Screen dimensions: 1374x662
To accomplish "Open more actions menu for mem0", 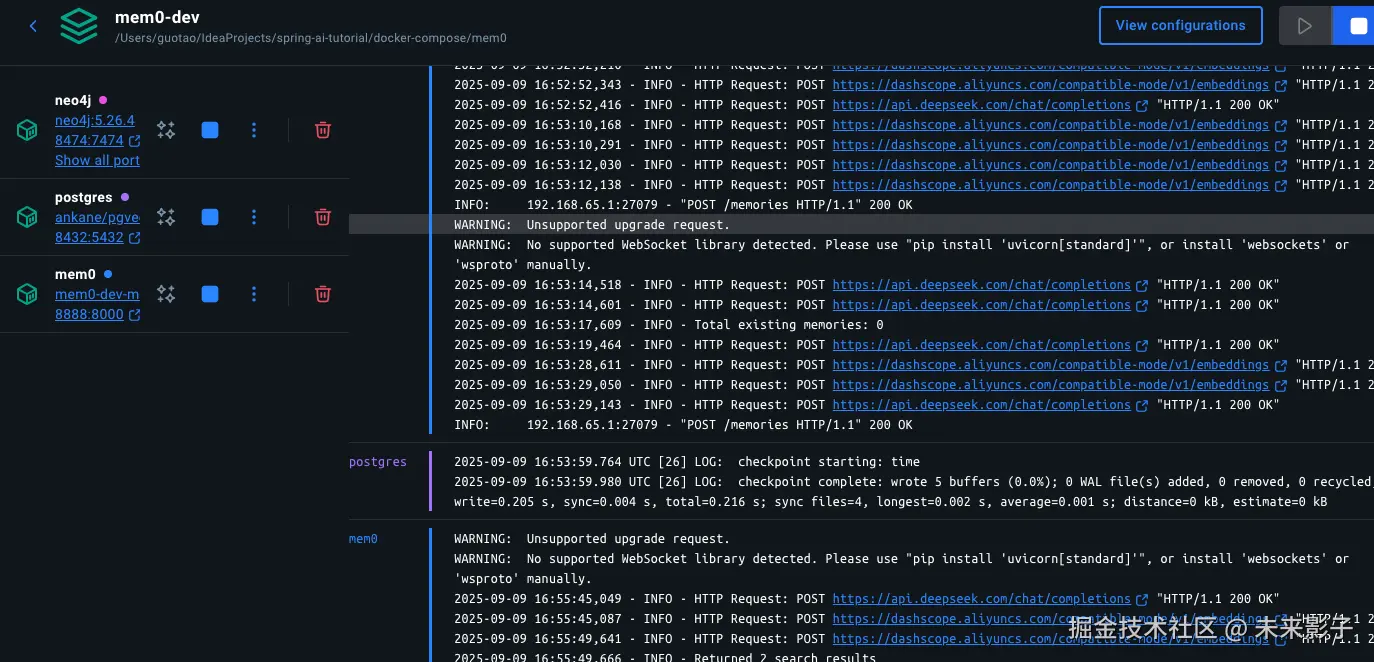I will (254, 294).
